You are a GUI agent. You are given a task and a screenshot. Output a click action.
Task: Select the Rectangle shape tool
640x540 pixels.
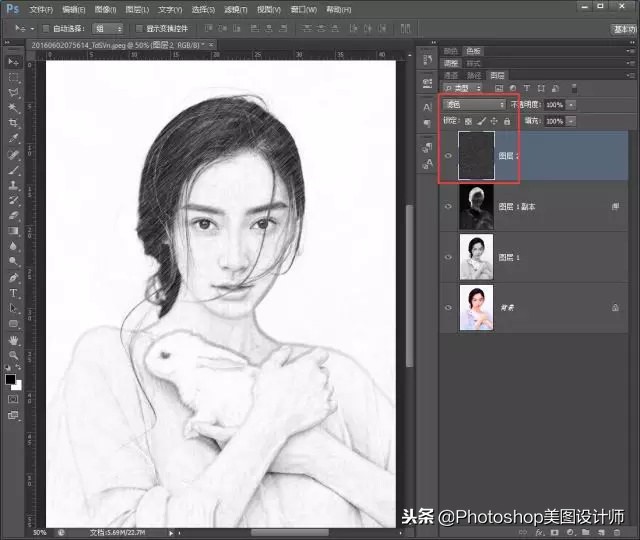[x=13, y=324]
